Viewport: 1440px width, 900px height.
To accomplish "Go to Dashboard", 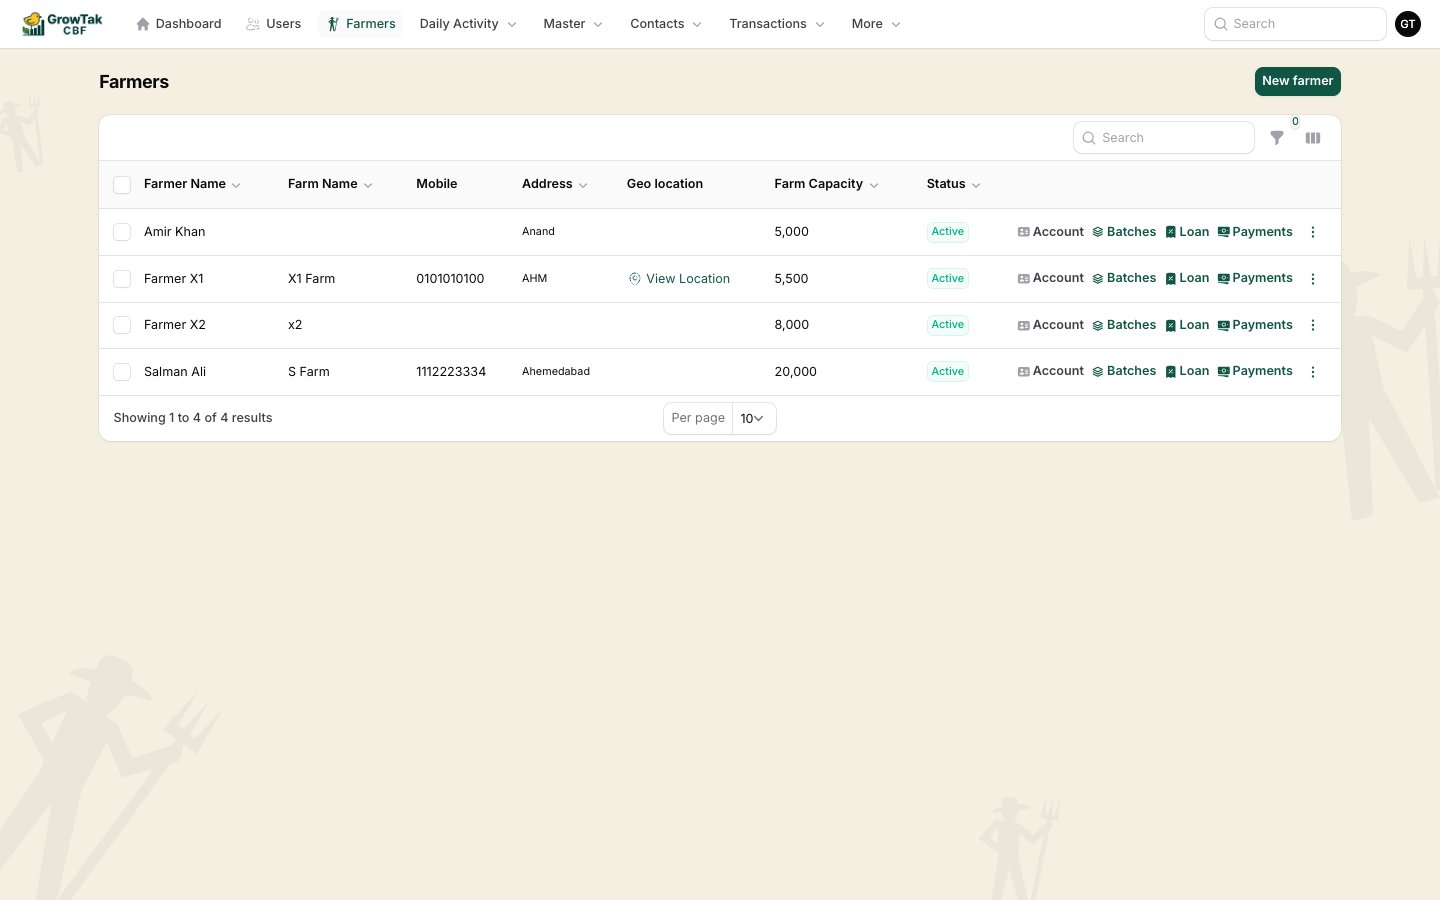I will 179,24.
